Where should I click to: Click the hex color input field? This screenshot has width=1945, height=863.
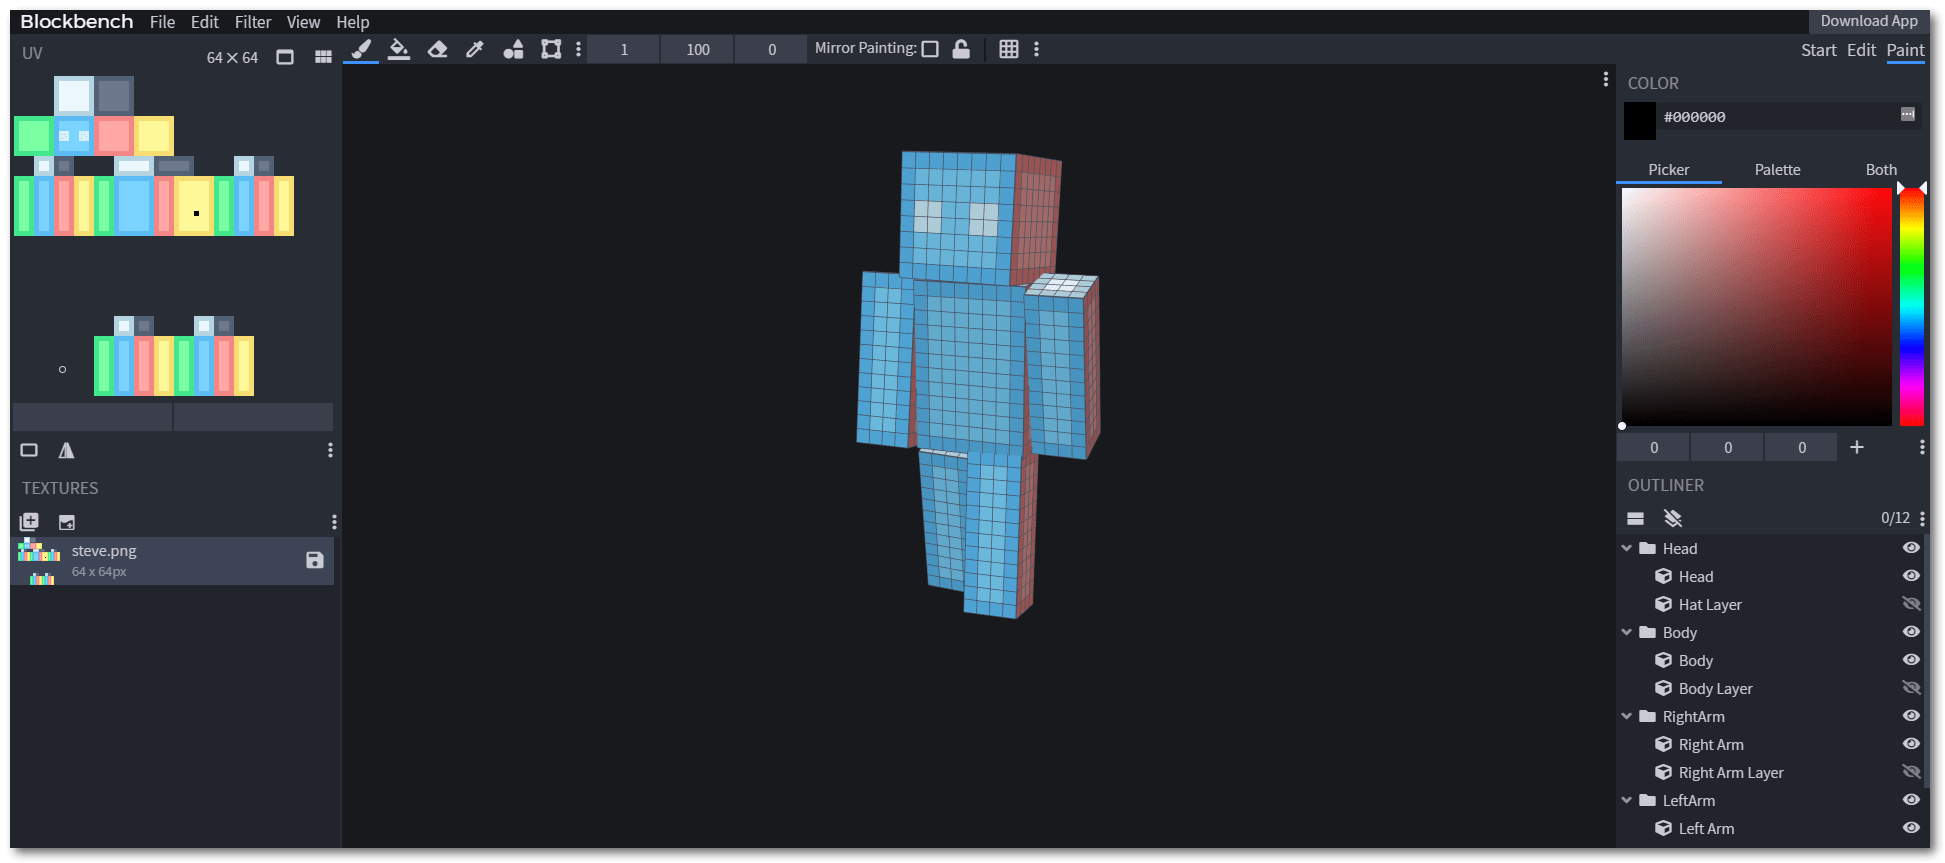click(1778, 116)
